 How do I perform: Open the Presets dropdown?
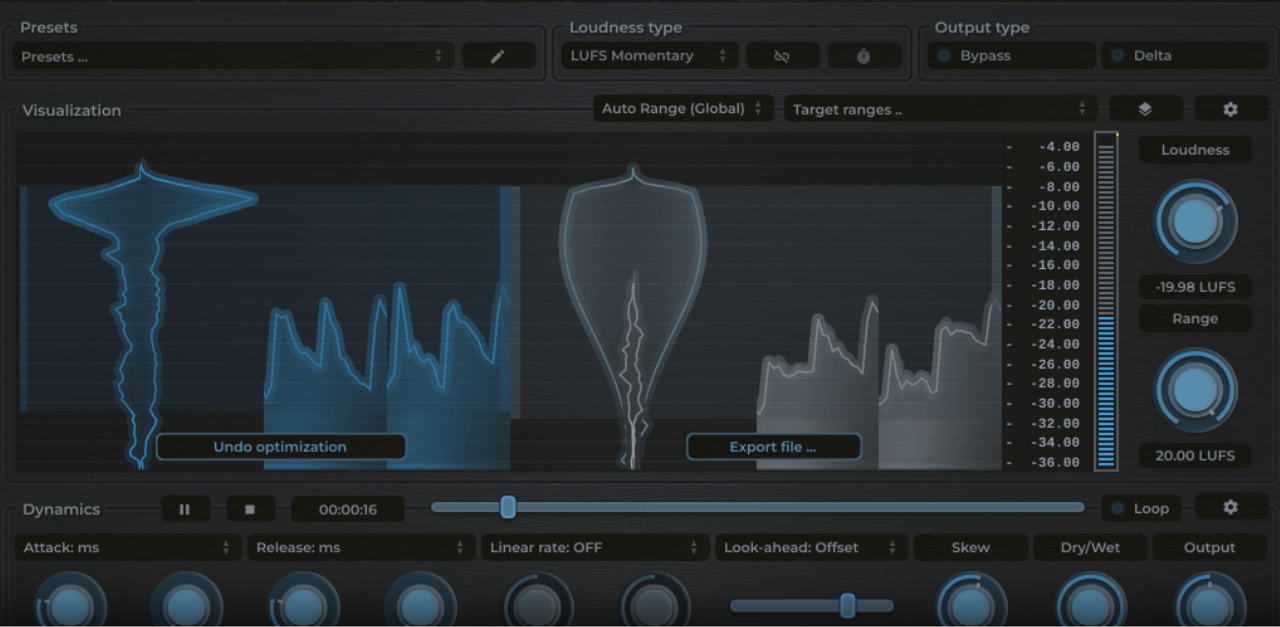233,57
